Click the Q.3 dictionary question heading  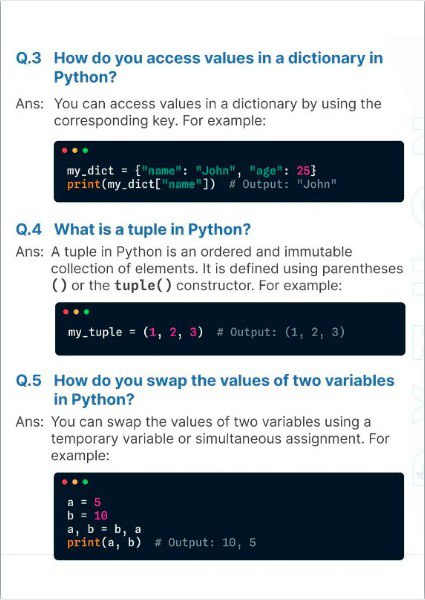tap(199, 67)
